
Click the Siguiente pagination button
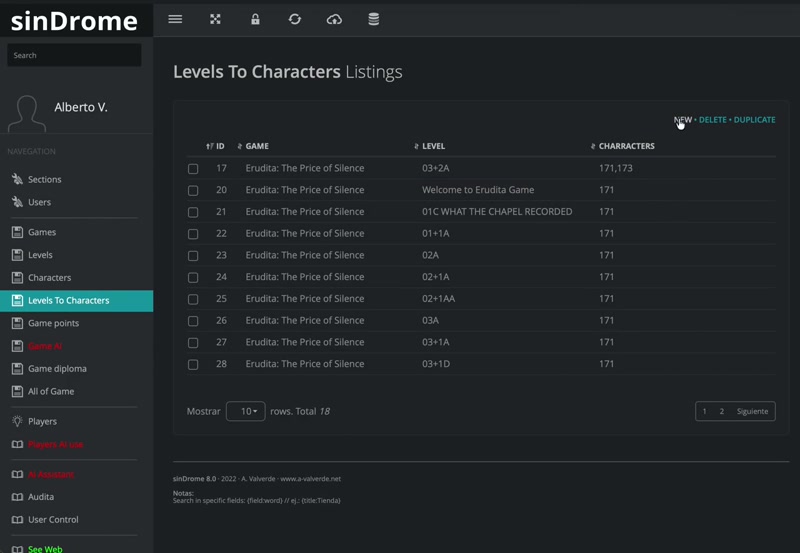point(752,411)
